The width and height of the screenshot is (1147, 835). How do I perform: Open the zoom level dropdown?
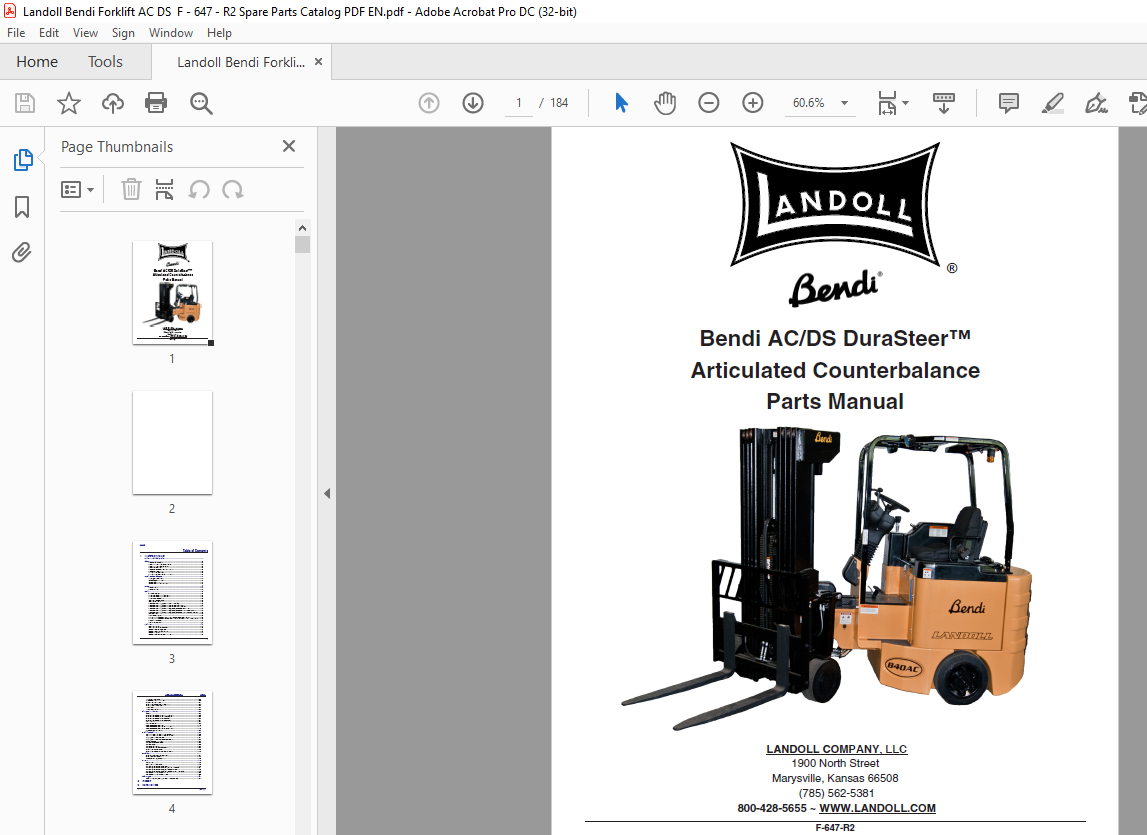845,103
